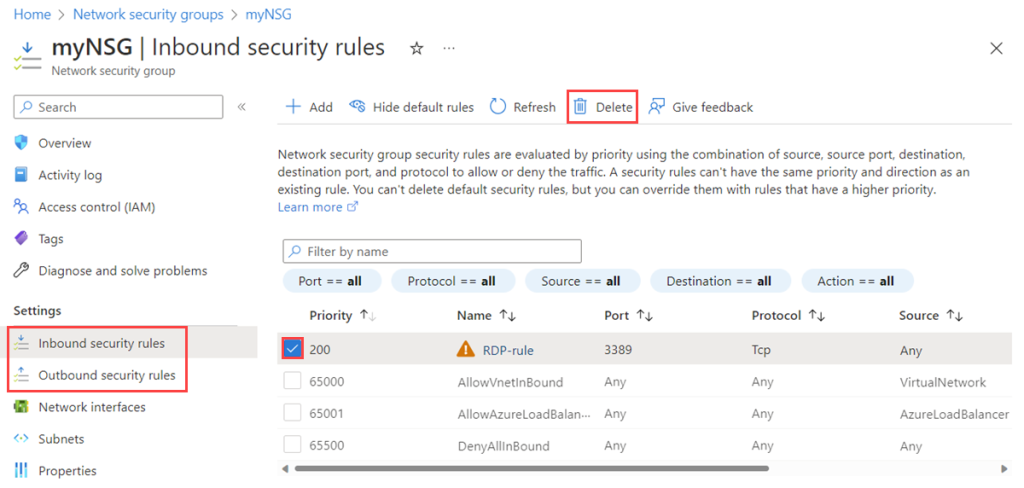Select the AllowVnetInBound rule checkbox

click(292, 382)
